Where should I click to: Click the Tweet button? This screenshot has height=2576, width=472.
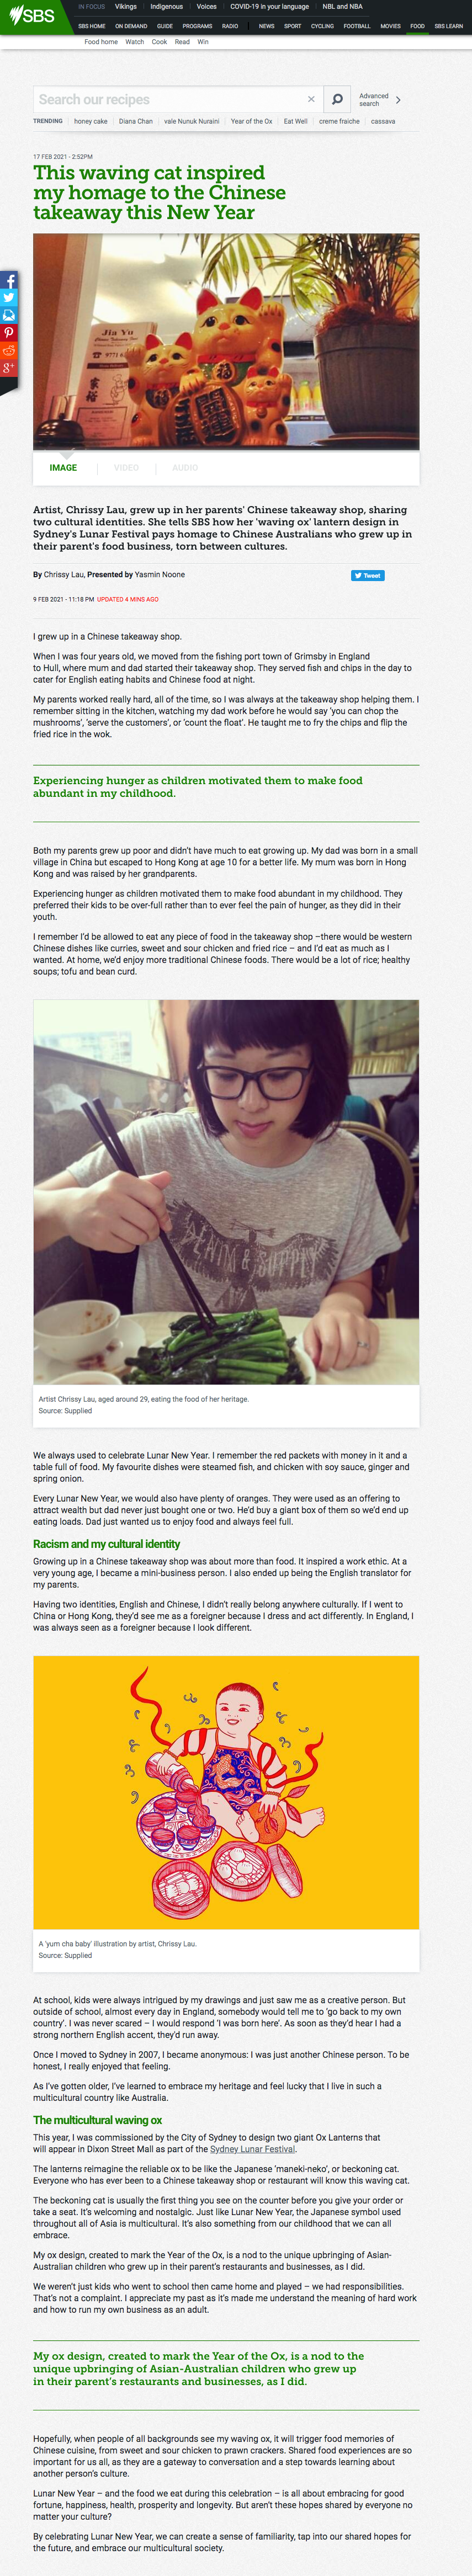[x=368, y=575]
